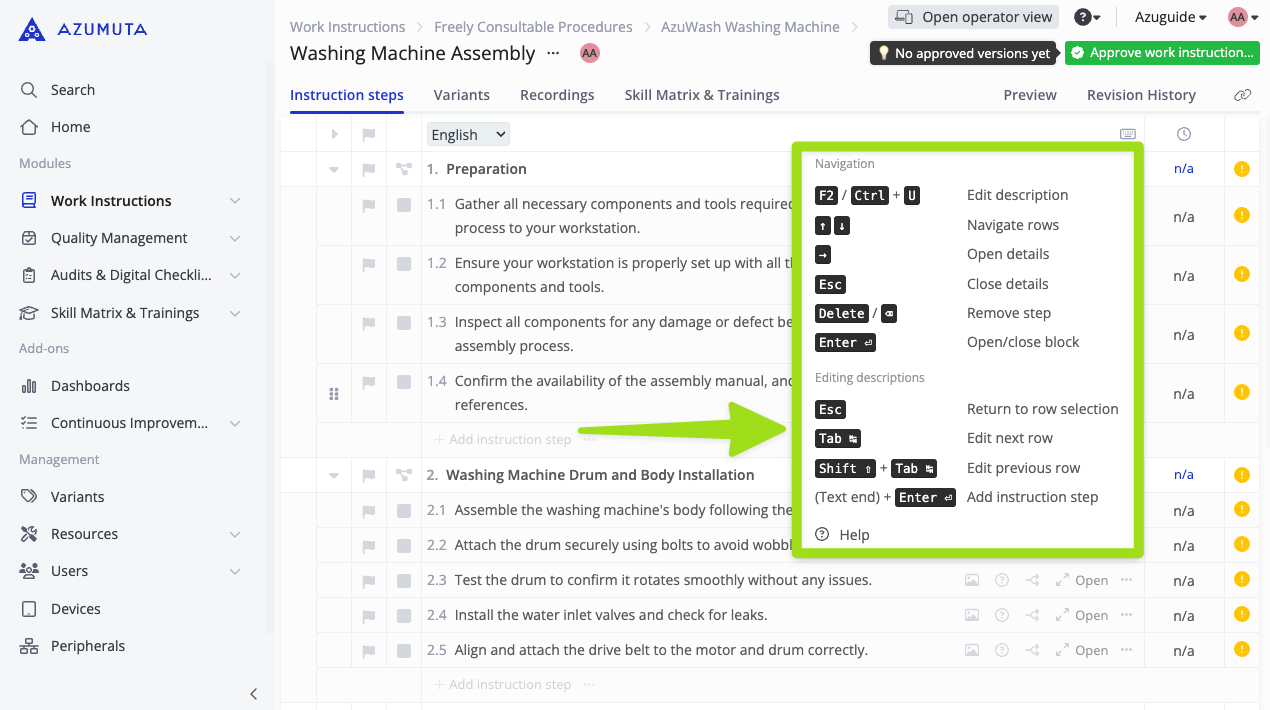Click the image icon on step 2.3
The width and height of the screenshot is (1270, 710).
[971, 580]
